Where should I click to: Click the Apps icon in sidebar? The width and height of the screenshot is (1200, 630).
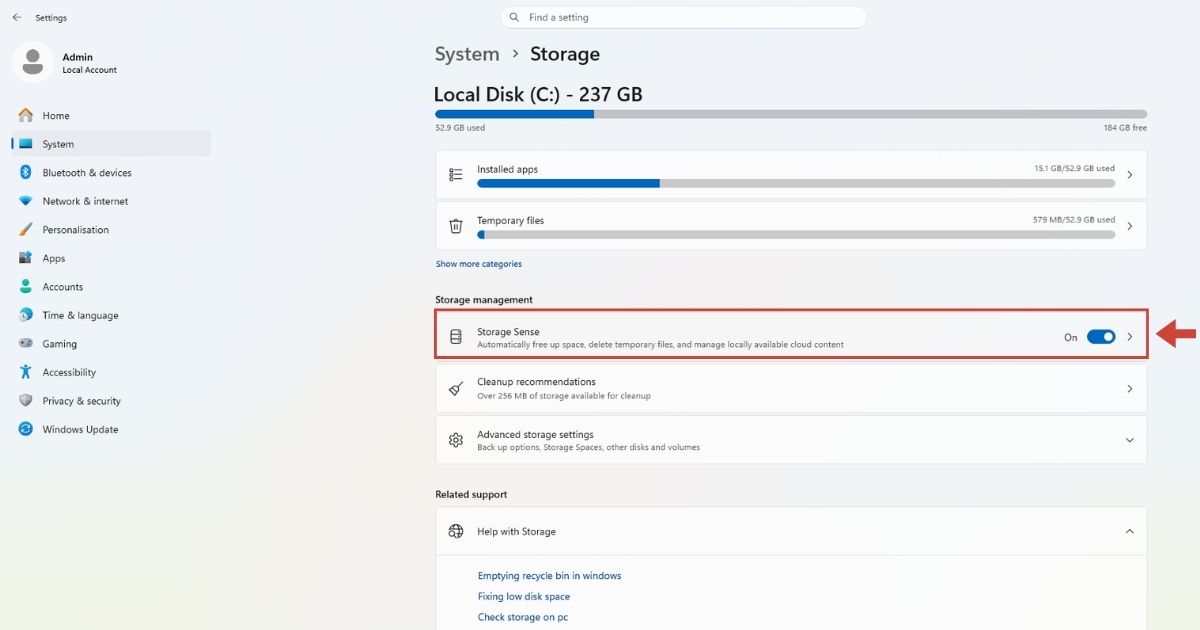pos(25,258)
